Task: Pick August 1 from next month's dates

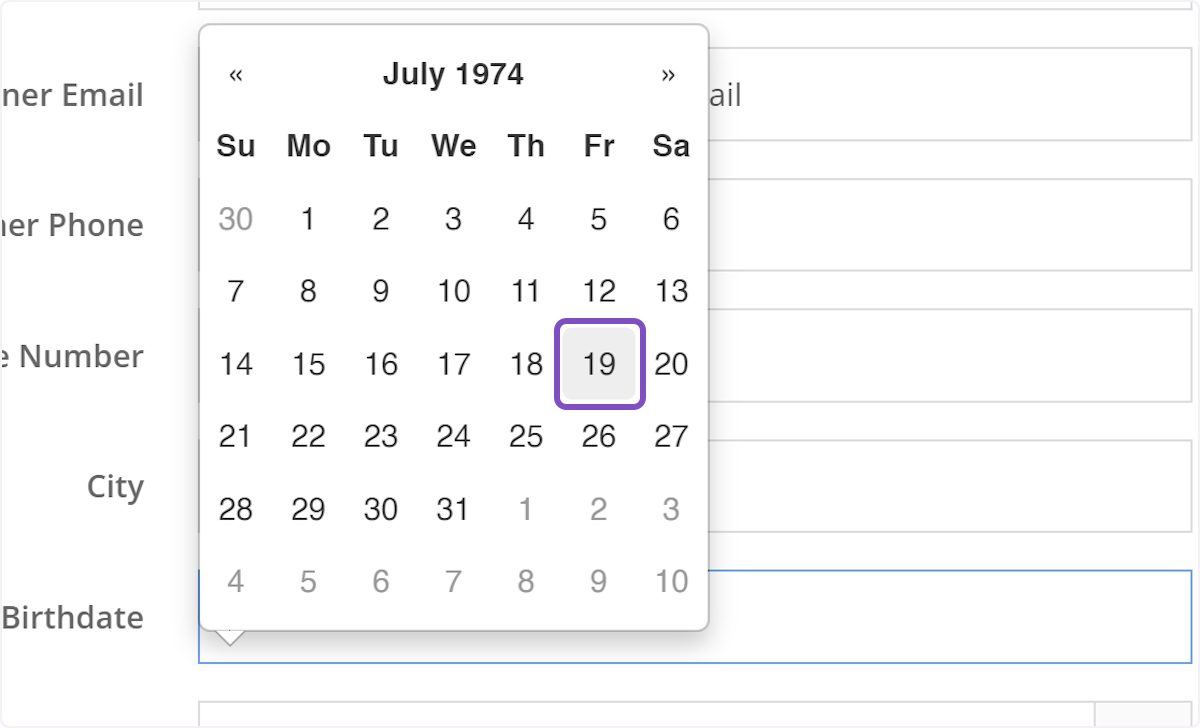Action: tap(525, 509)
